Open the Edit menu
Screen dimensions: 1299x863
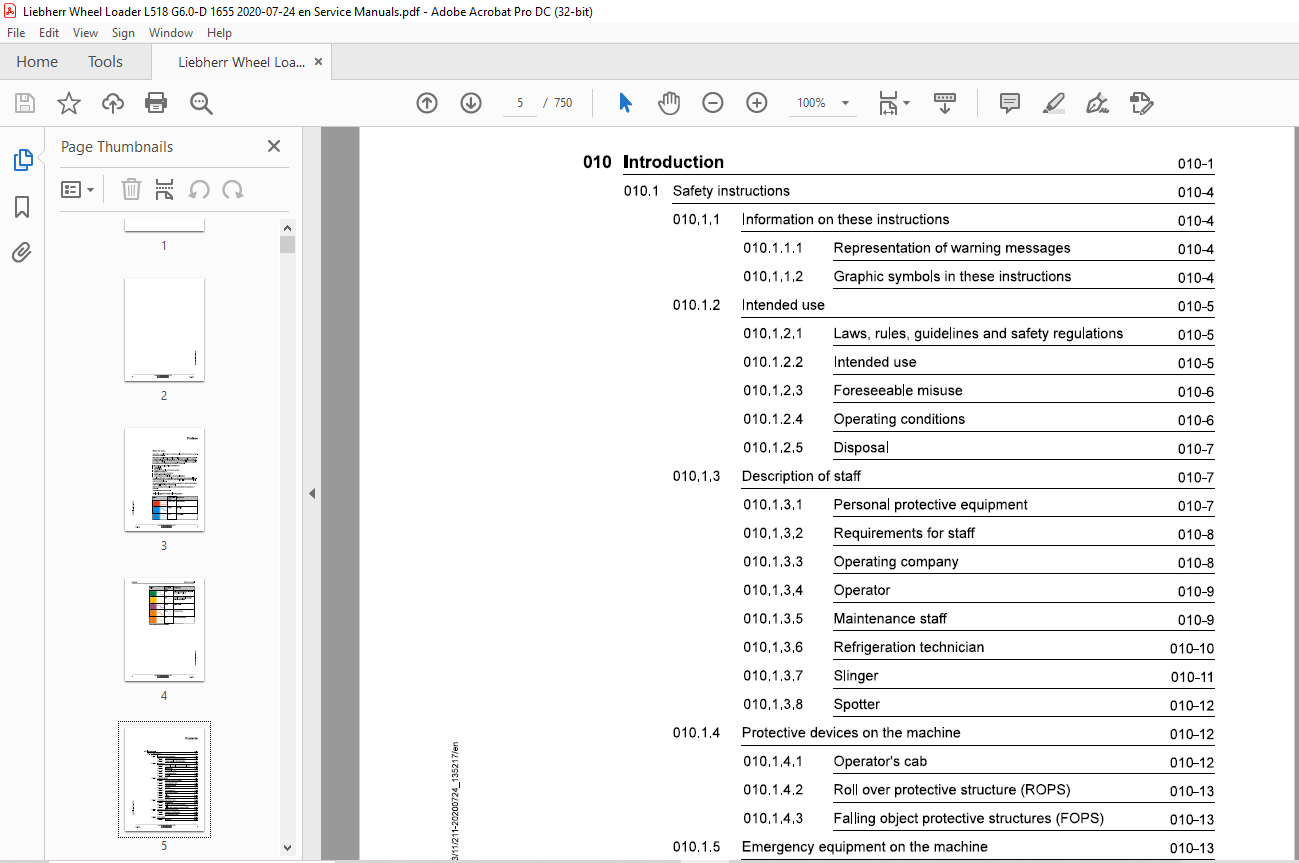49,33
